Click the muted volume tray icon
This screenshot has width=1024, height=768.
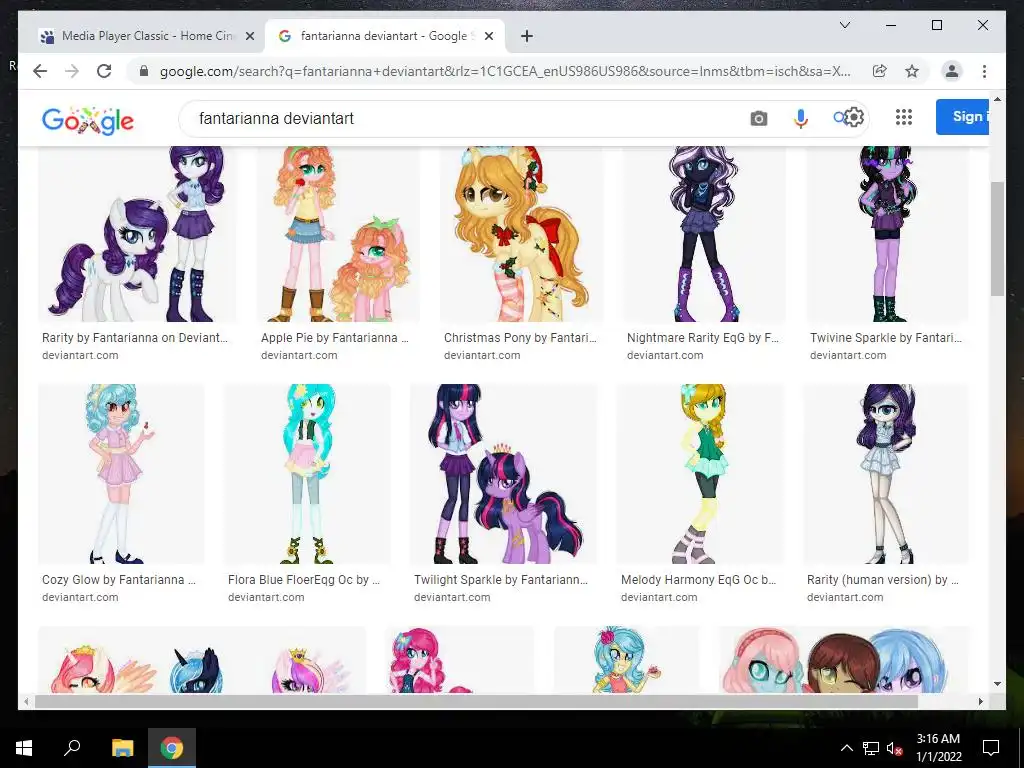(895, 748)
